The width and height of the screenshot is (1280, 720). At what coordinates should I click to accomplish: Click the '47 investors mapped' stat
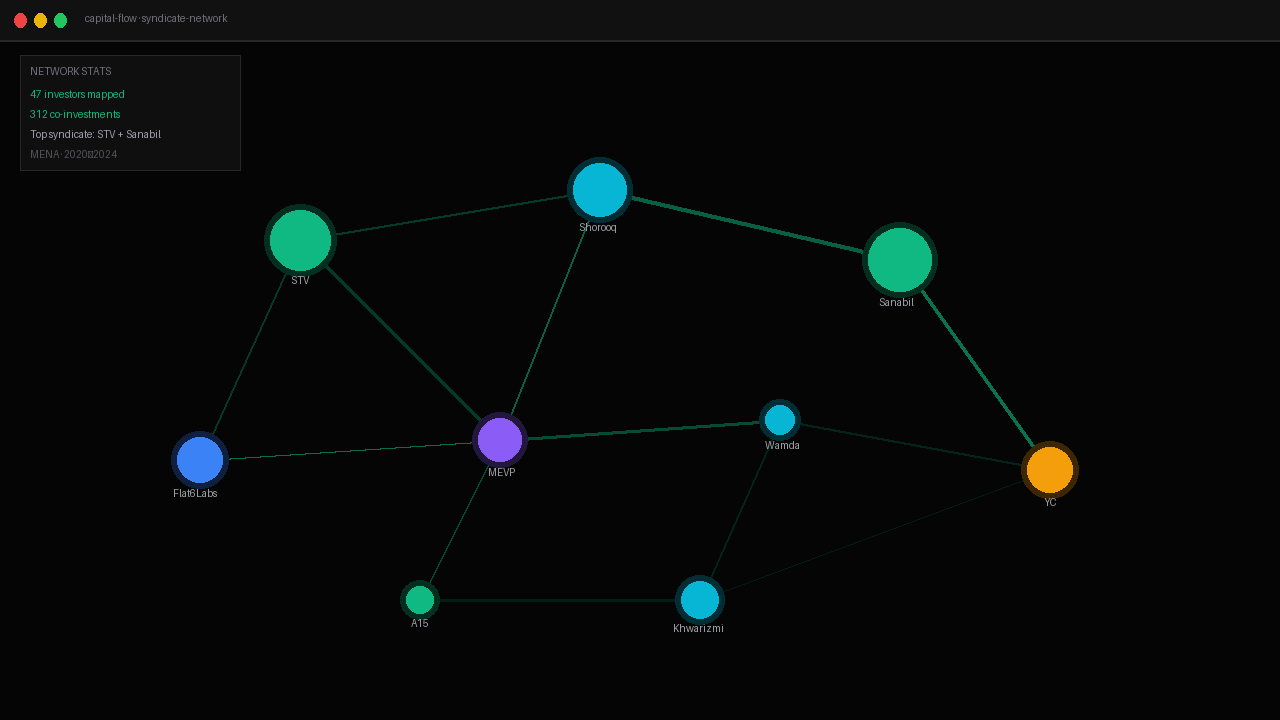pyautogui.click(x=77, y=94)
